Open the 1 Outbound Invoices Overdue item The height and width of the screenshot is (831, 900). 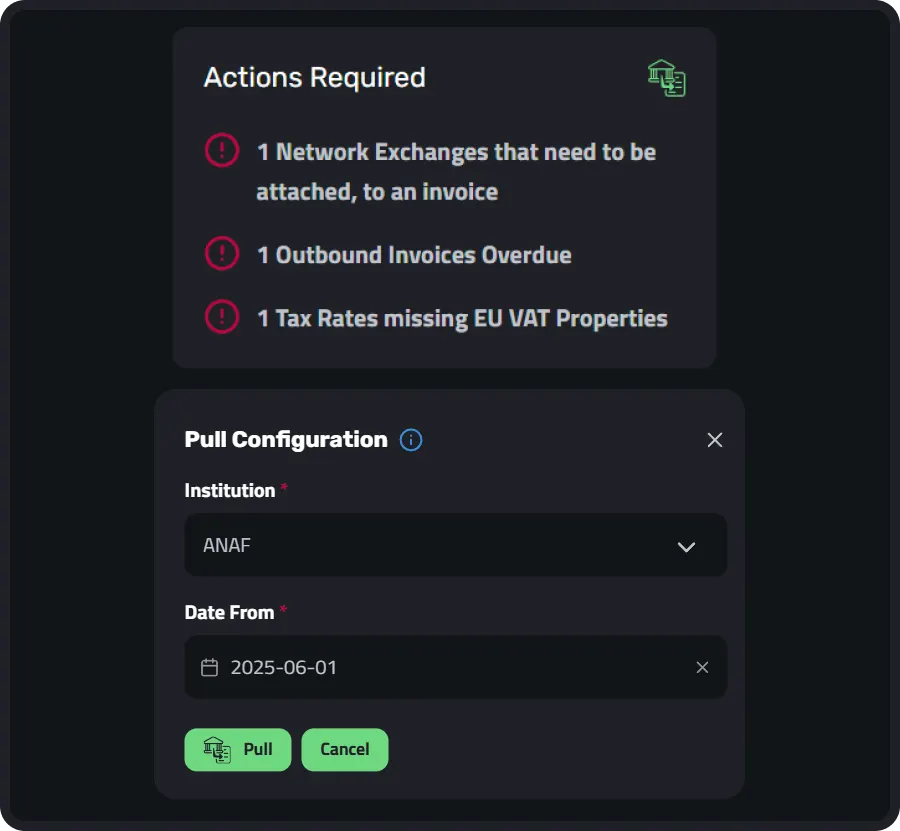point(414,255)
